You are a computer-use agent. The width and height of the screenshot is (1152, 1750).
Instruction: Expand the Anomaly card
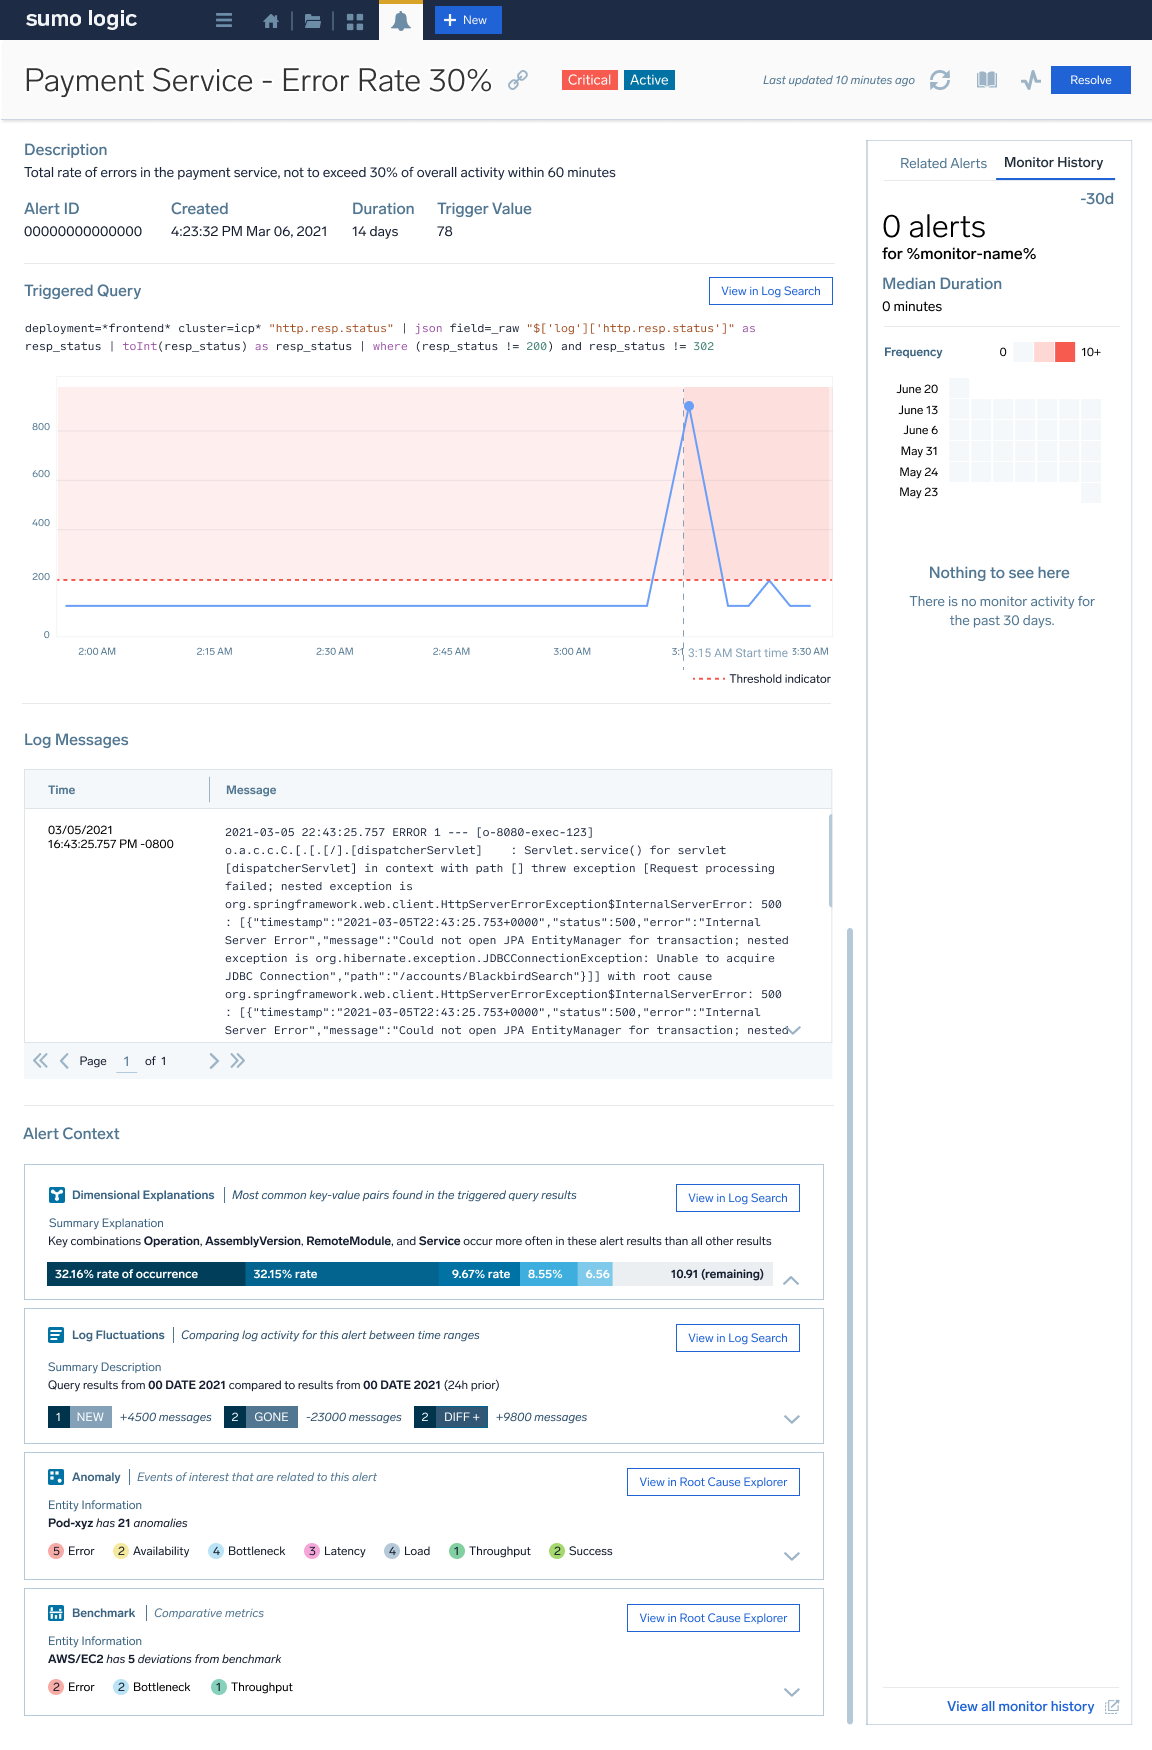pos(792,1556)
